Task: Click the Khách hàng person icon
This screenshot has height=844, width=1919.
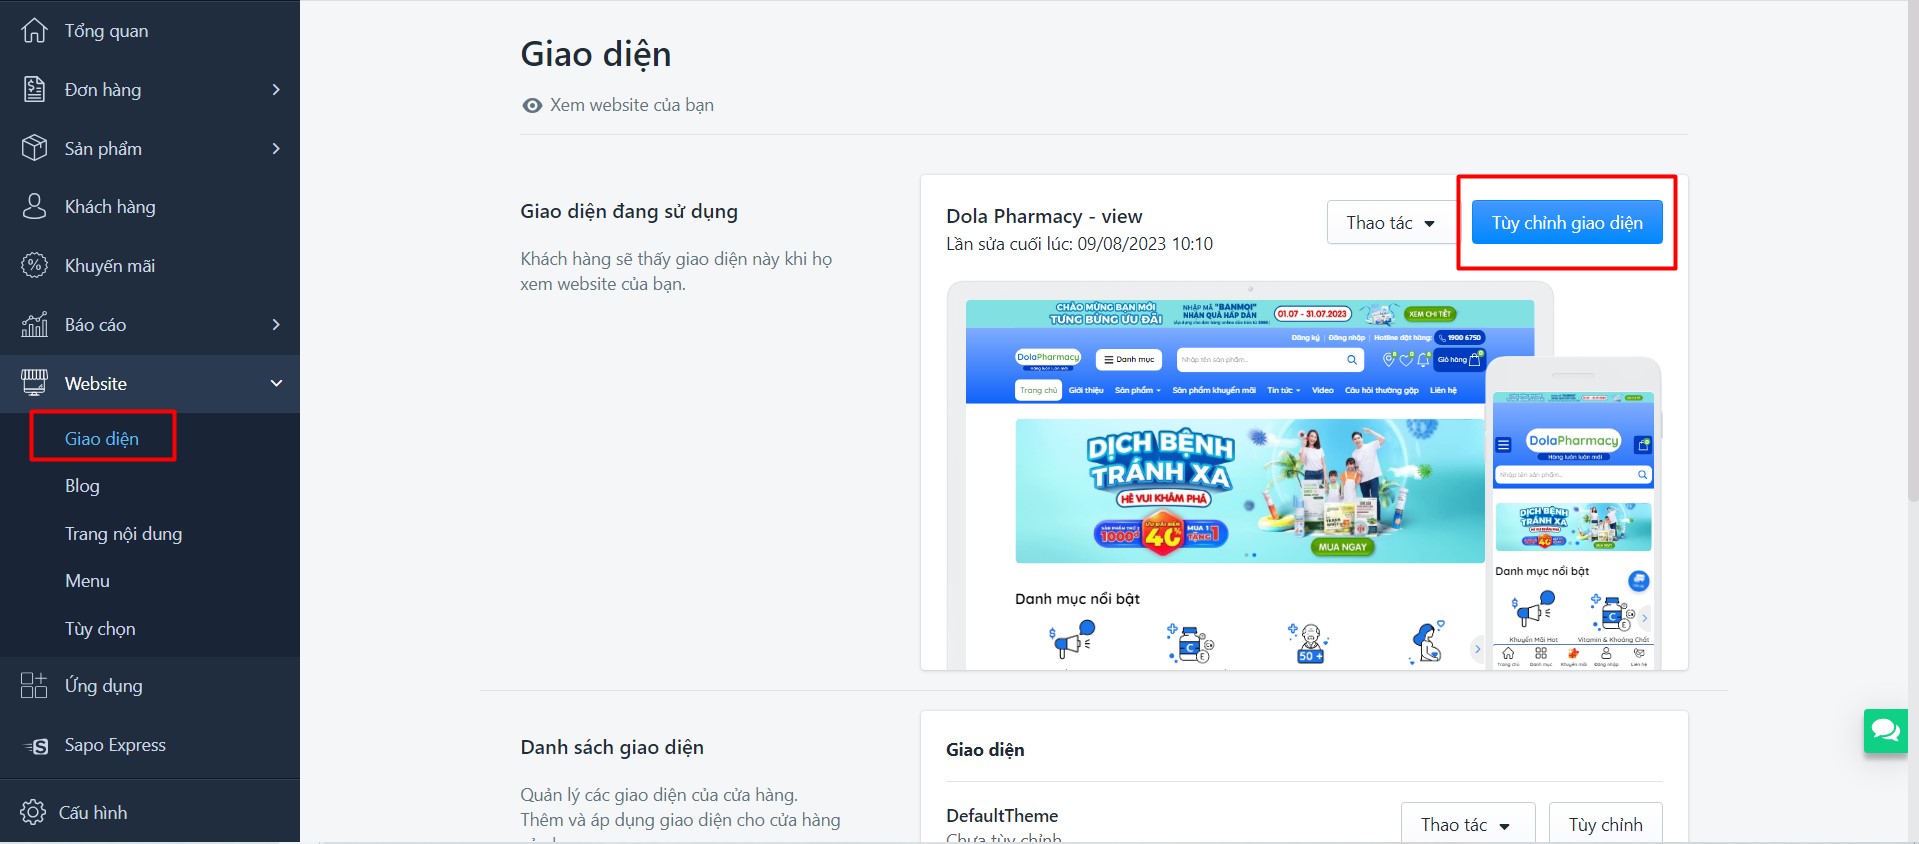Action: pyautogui.click(x=34, y=206)
